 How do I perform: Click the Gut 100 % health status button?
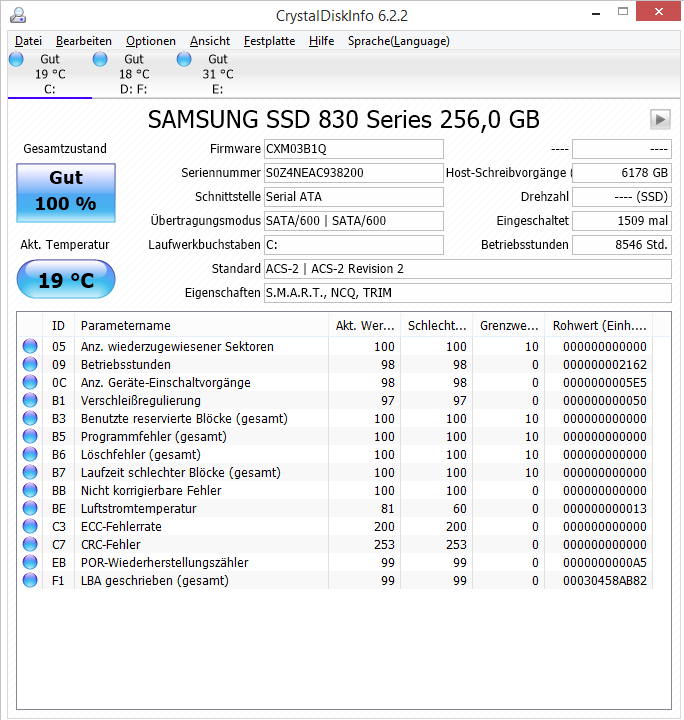(x=66, y=193)
